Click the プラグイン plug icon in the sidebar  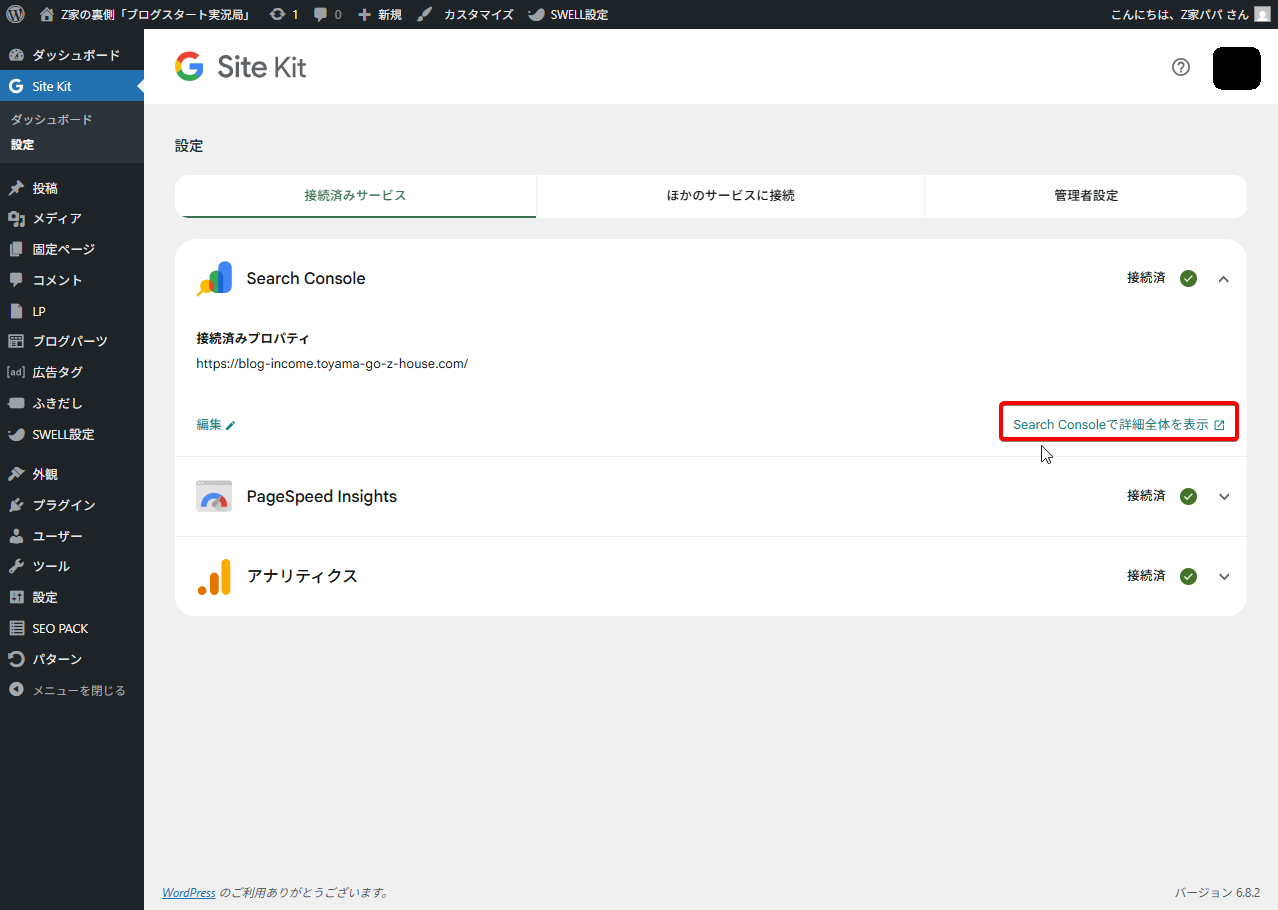16,505
